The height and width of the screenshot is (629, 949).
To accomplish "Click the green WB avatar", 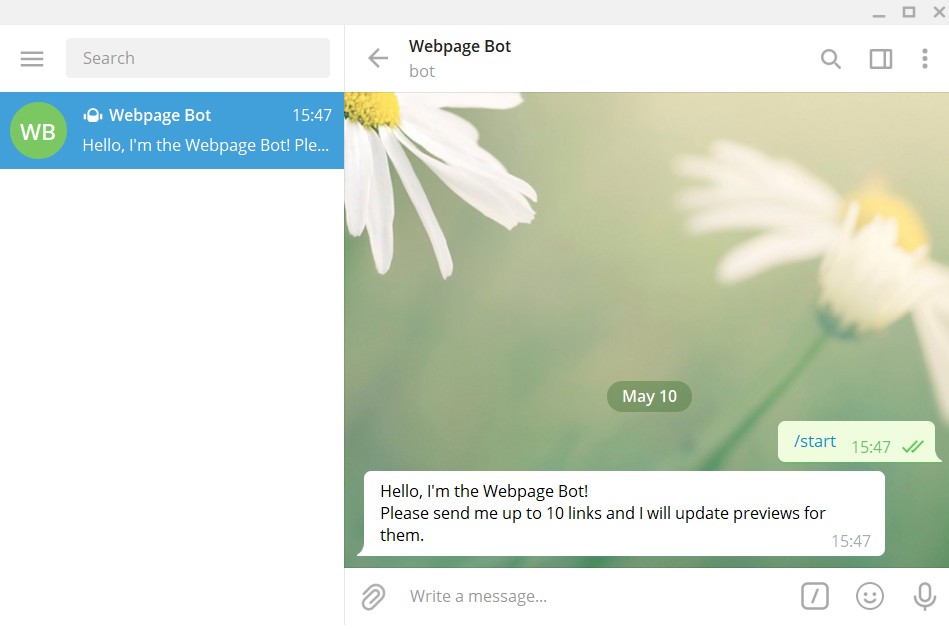I will [x=38, y=131].
